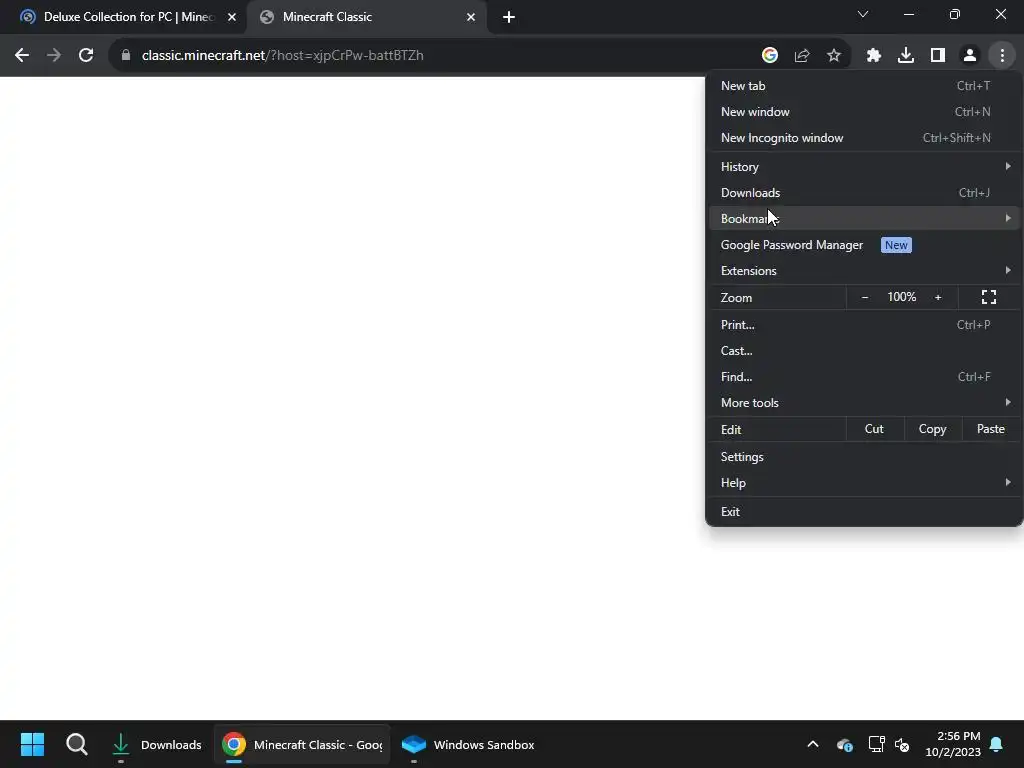Select the Minecraft Classic tab
The height and width of the screenshot is (768, 1024).
[366, 17]
